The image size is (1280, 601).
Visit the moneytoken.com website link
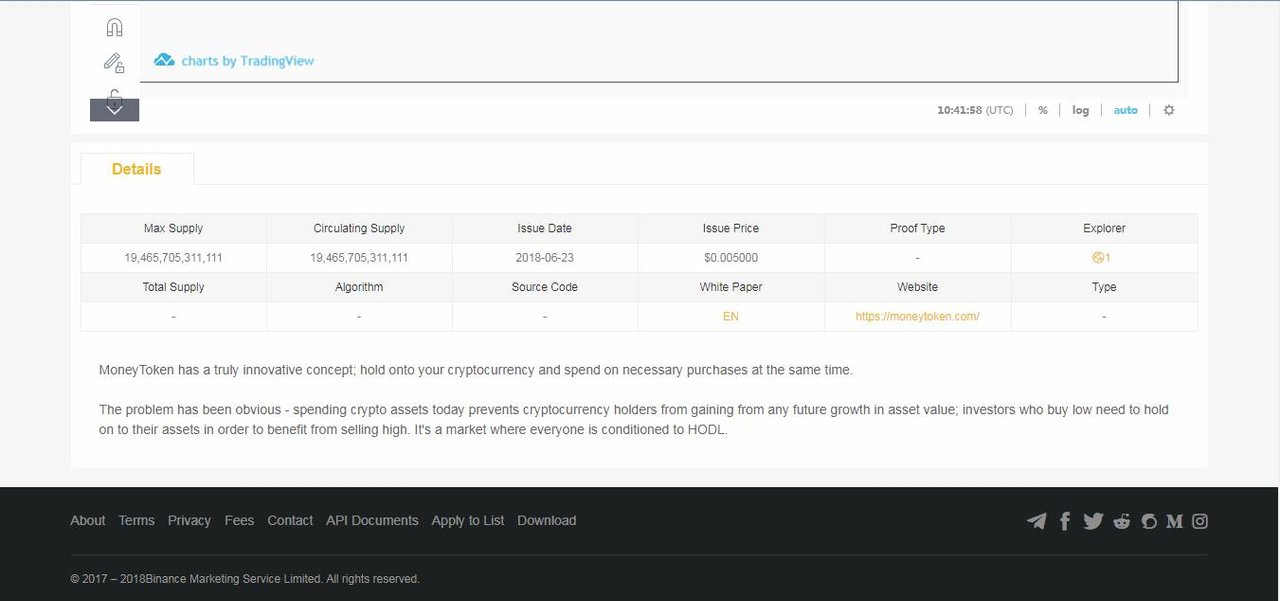917,316
